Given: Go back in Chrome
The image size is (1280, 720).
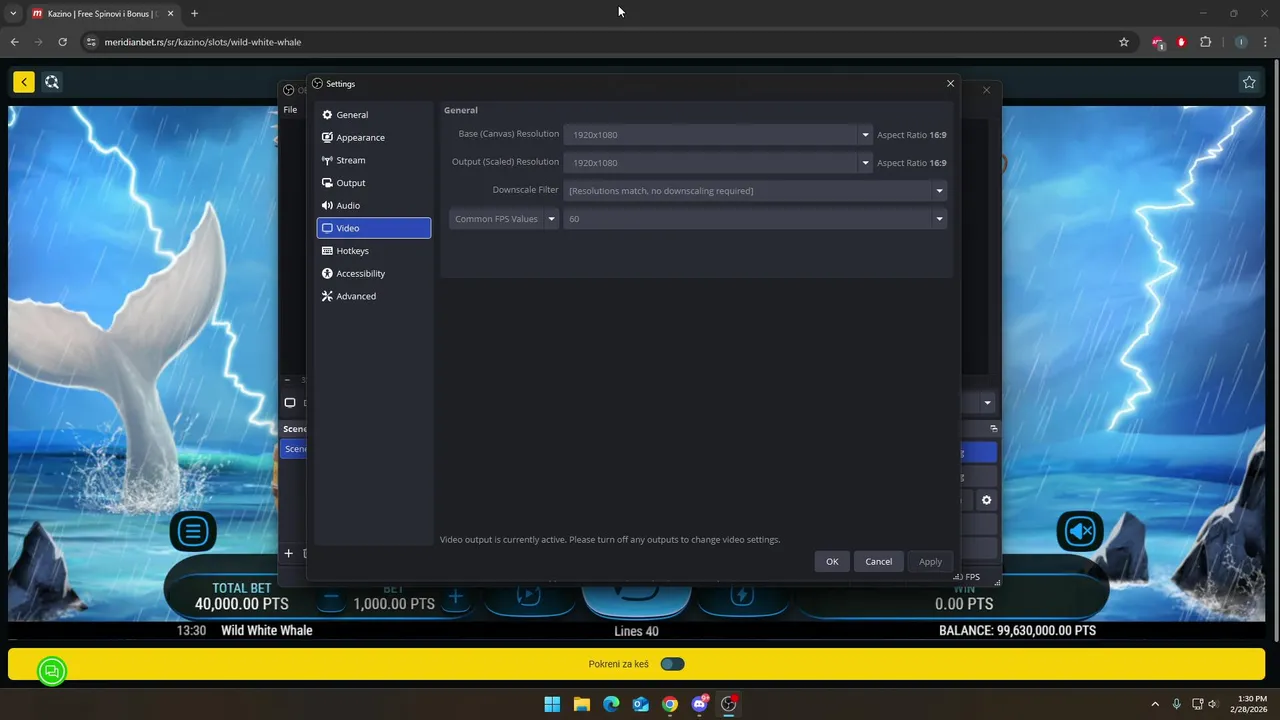Looking at the screenshot, I should 14,42.
